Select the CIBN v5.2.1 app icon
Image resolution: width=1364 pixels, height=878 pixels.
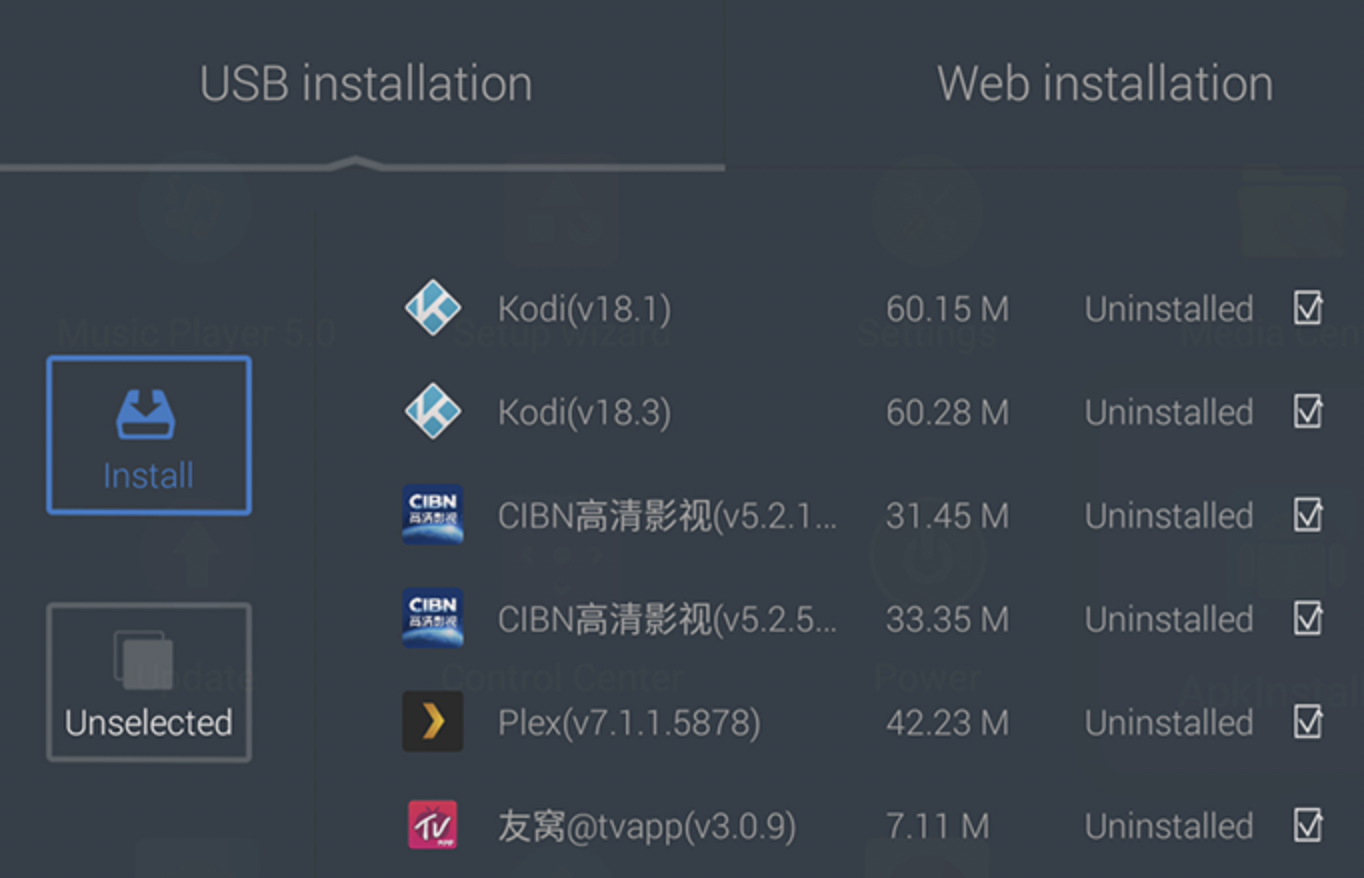point(433,515)
